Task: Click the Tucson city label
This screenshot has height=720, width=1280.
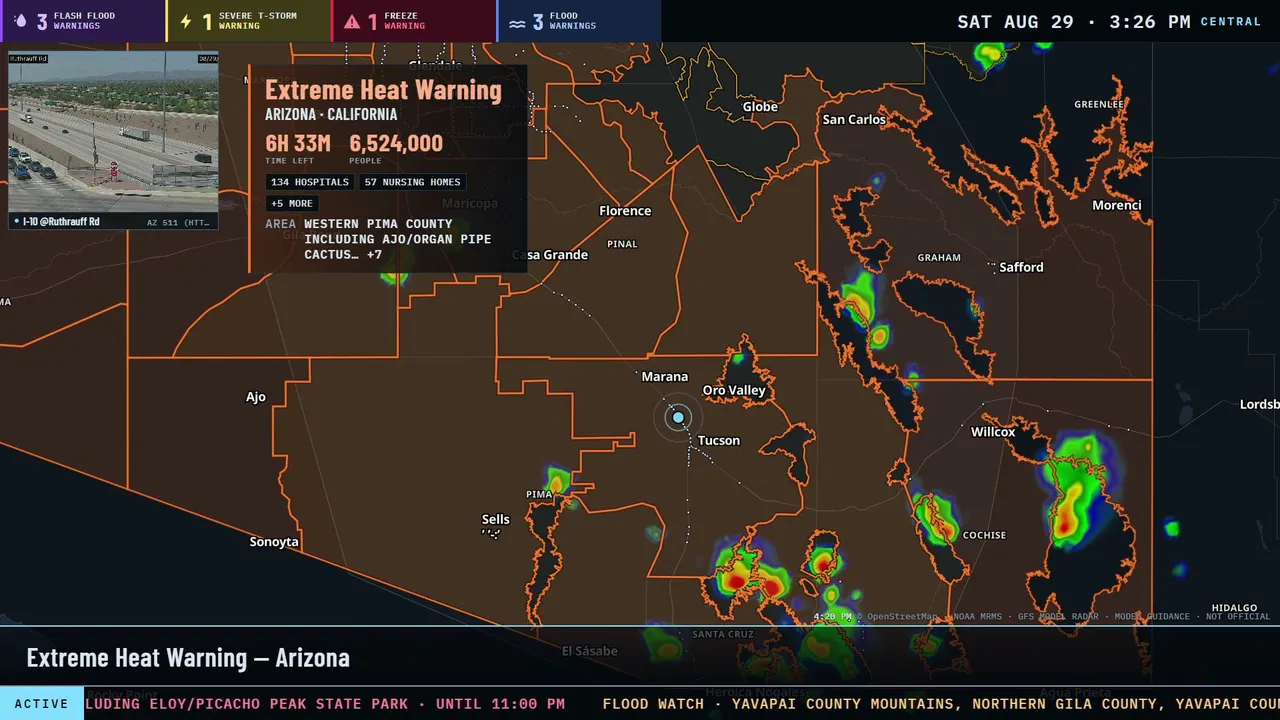Action: 719,440
